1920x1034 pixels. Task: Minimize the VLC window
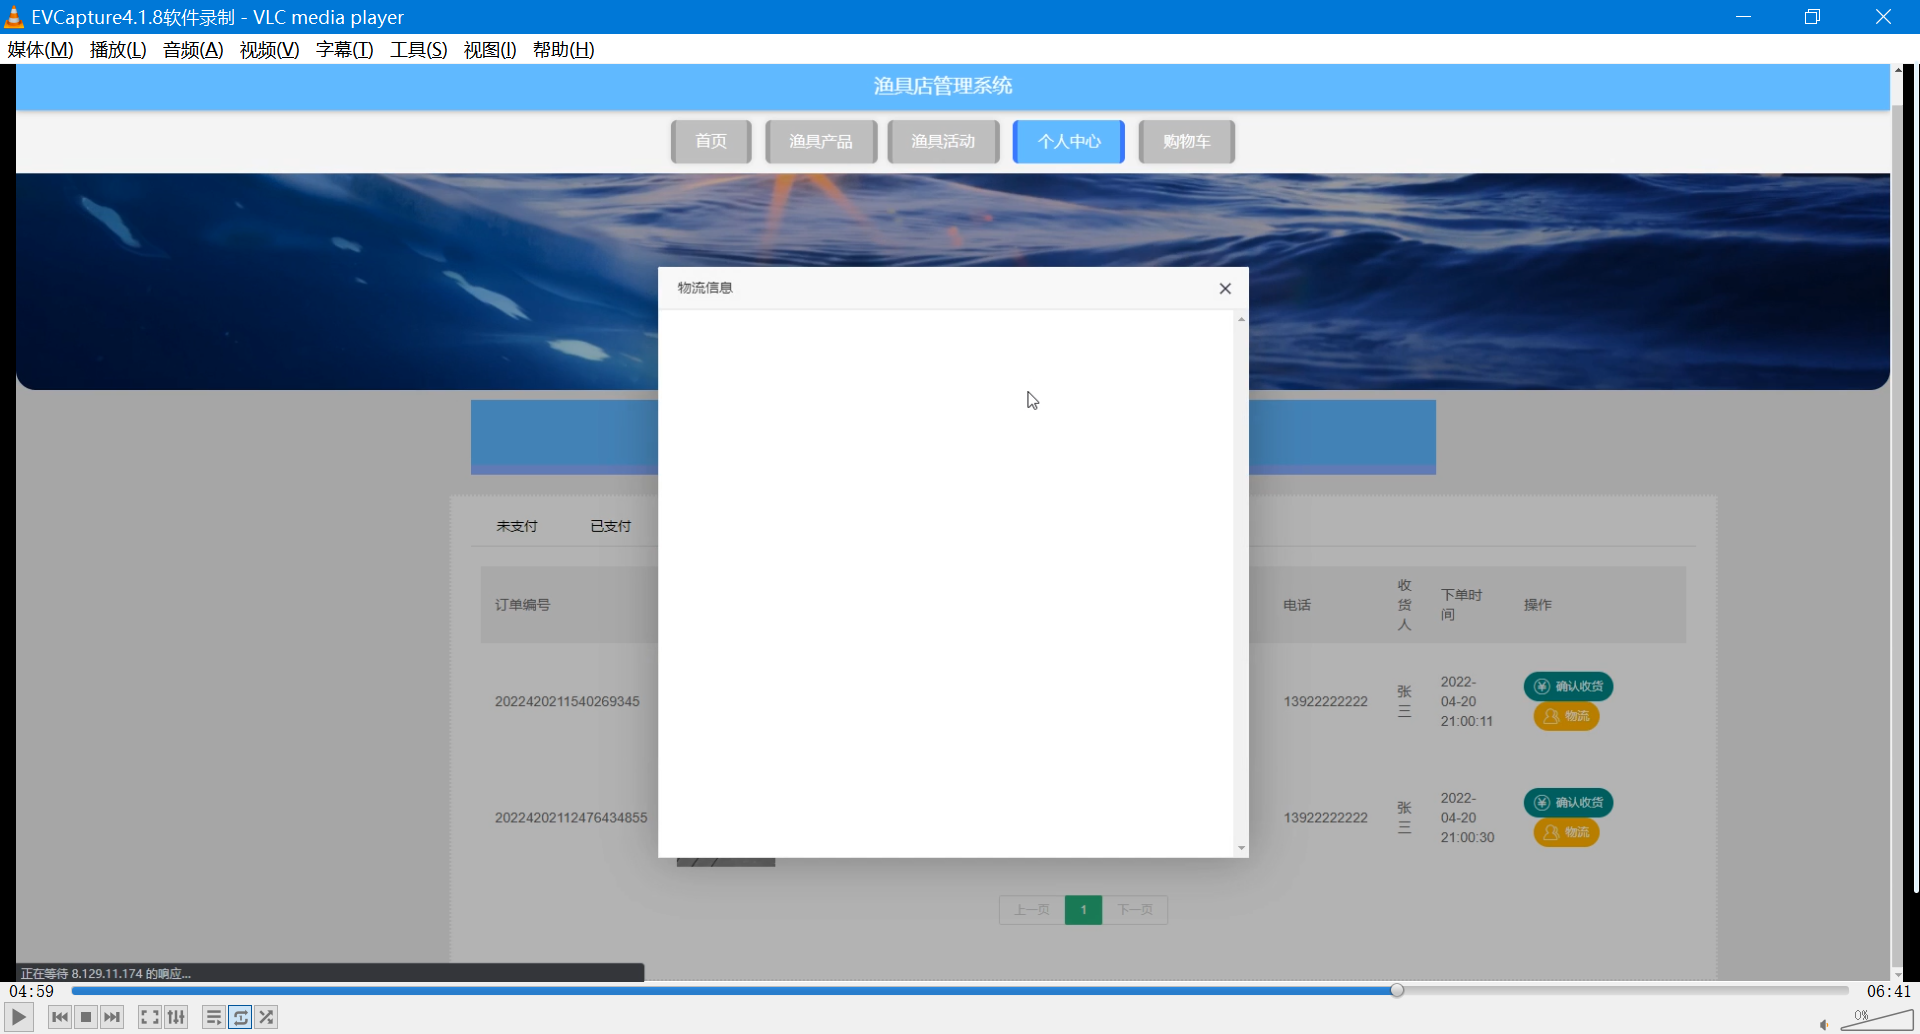point(1743,17)
